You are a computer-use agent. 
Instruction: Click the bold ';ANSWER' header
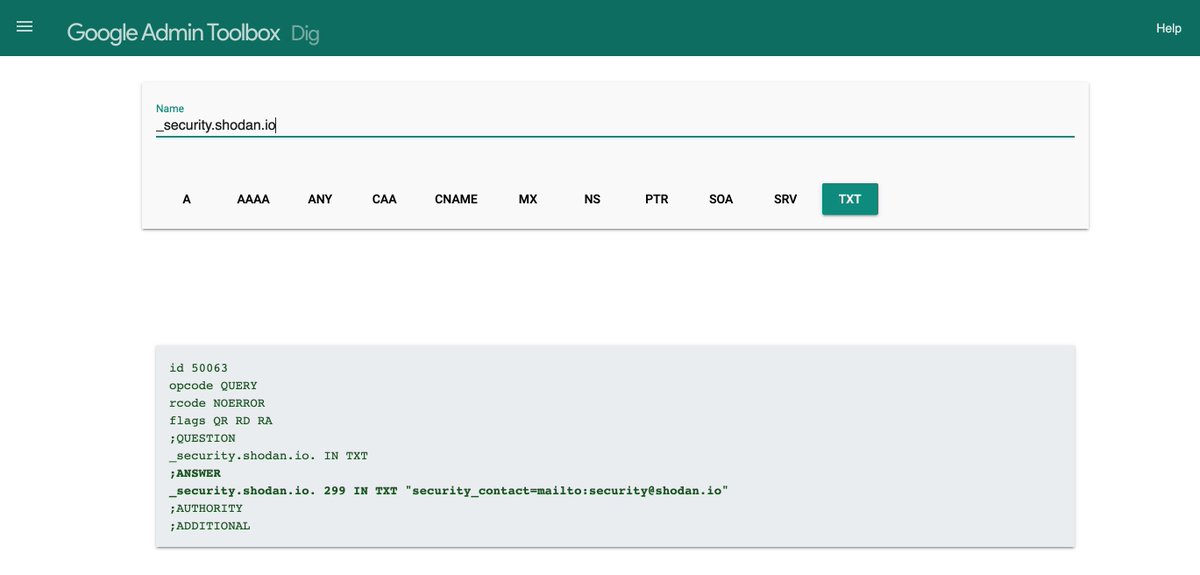(x=195, y=473)
